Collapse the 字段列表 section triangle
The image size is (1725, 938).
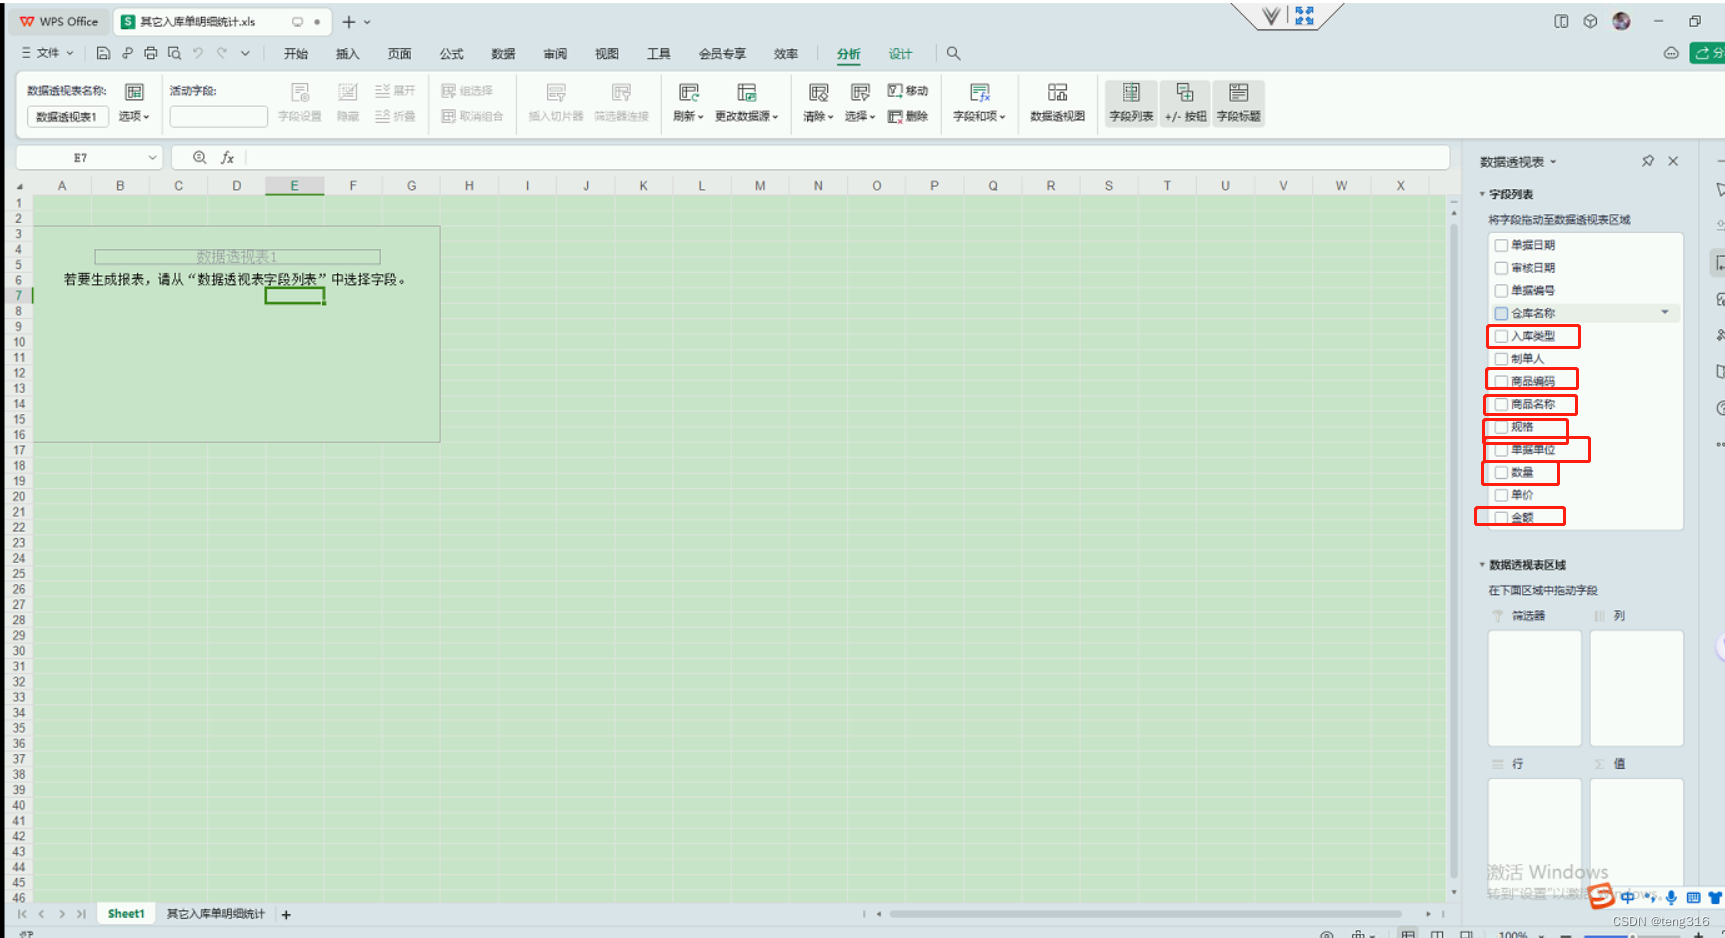tap(1482, 194)
